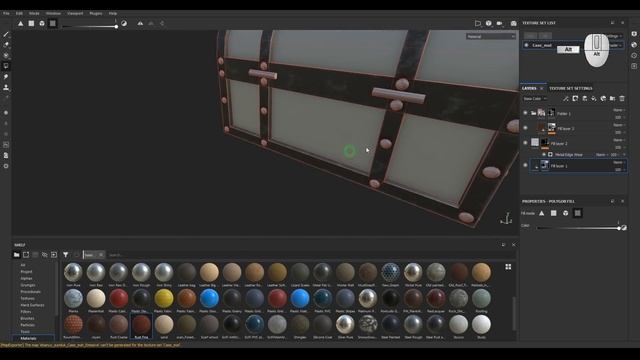Choose triangle fill mode in top toolbar
Screen dimensions: 640x360
click(20, 24)
